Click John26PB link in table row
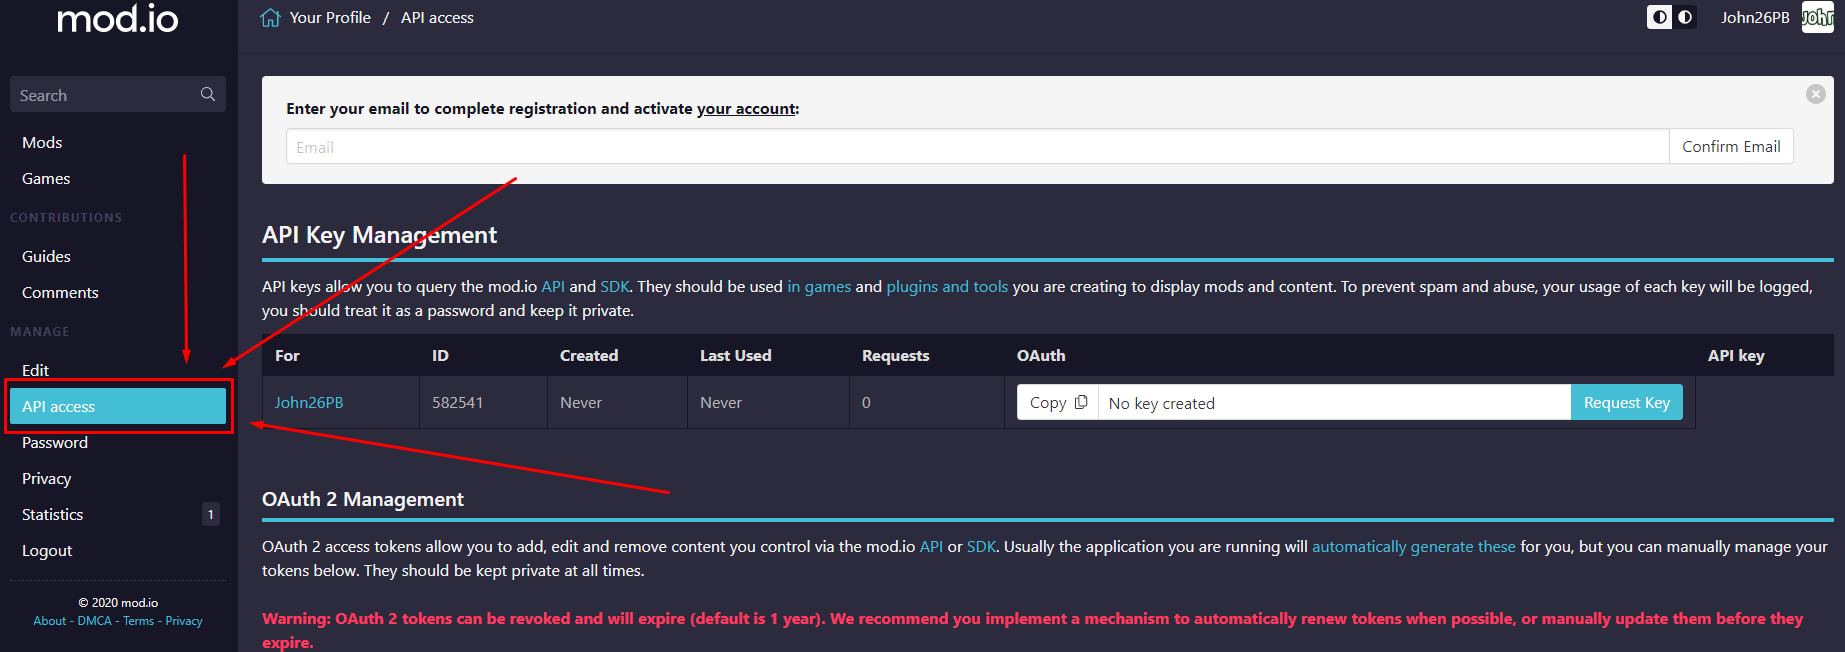Image resolution: width=1845 pixels, height=652 pixels. point(309,402)
